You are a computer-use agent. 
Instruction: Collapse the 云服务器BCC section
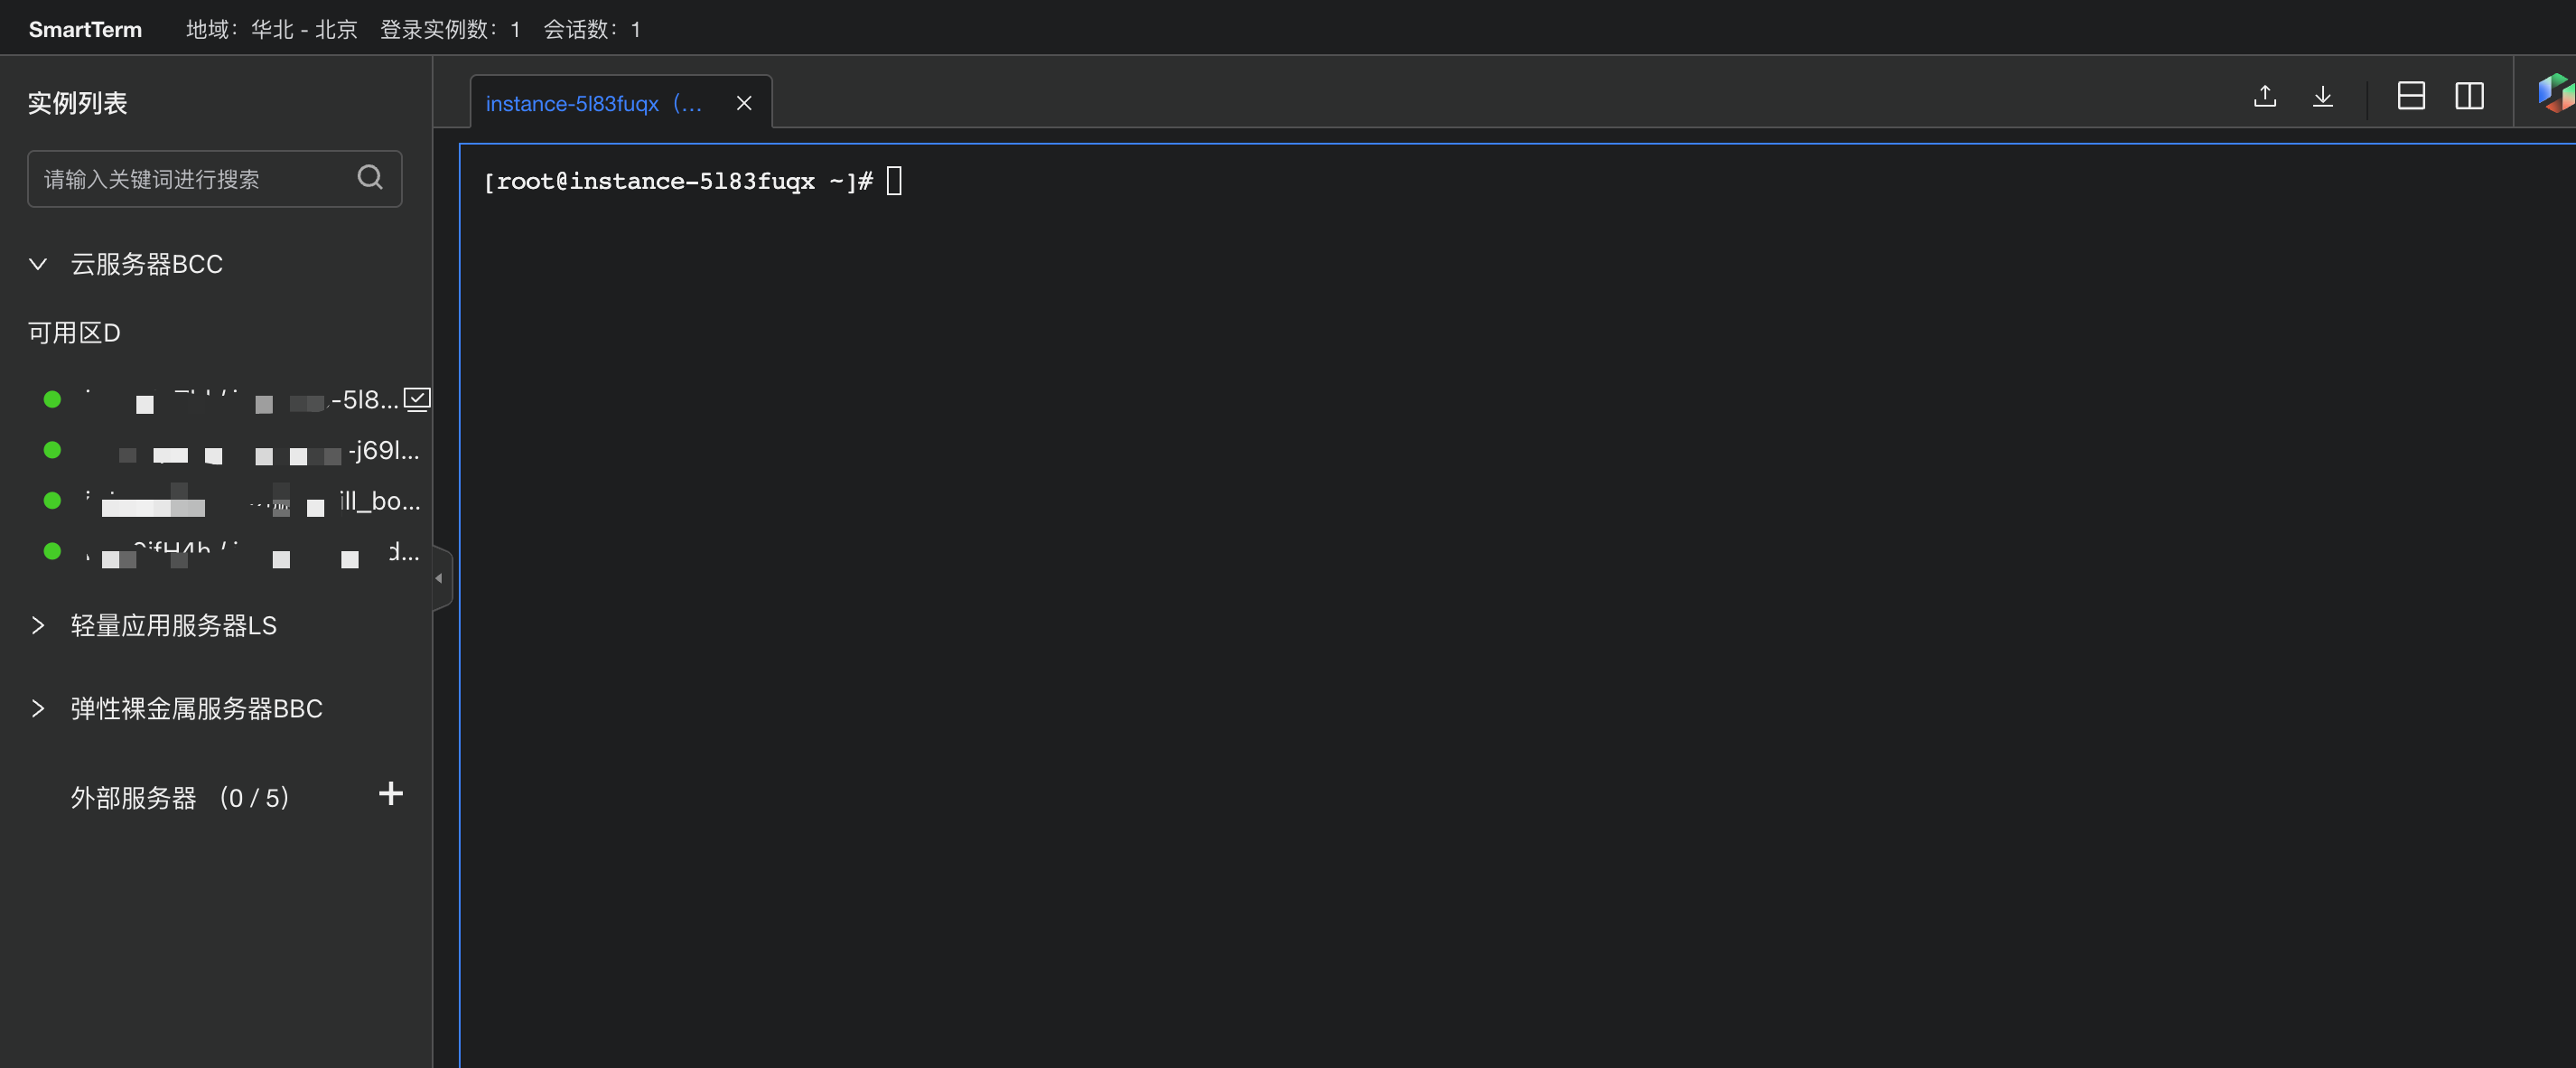point(38,264)
